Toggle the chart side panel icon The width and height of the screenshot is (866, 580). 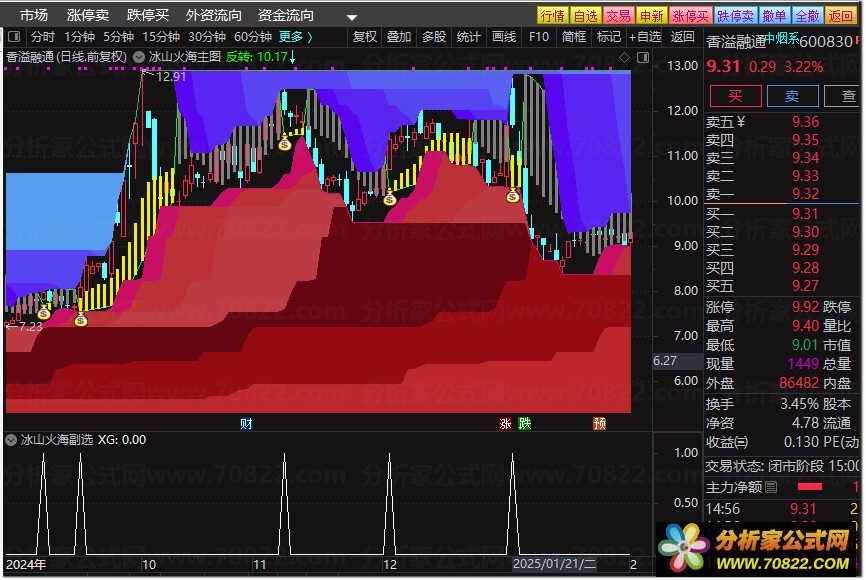[643, 57]
